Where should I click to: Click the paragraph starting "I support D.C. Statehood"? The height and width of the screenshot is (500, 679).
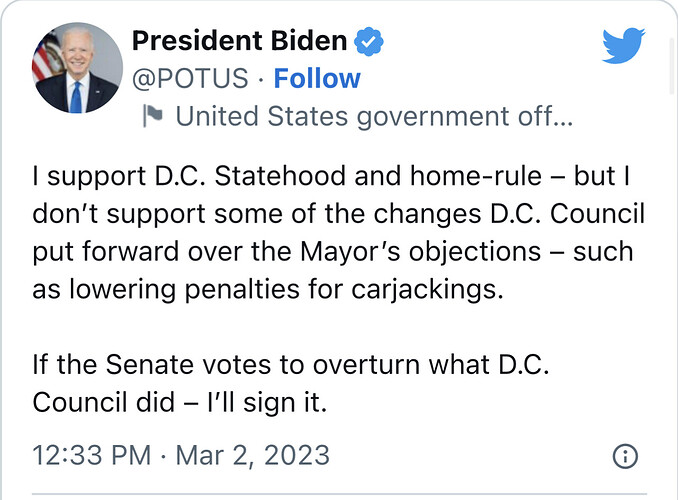tap(339, 232)
